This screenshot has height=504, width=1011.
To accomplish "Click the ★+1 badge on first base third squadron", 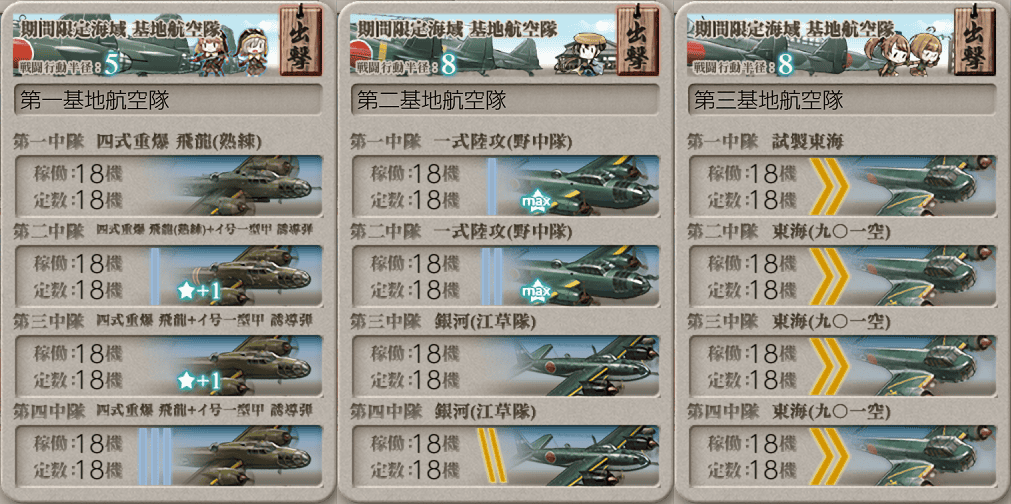I will [x=199, y=382].
